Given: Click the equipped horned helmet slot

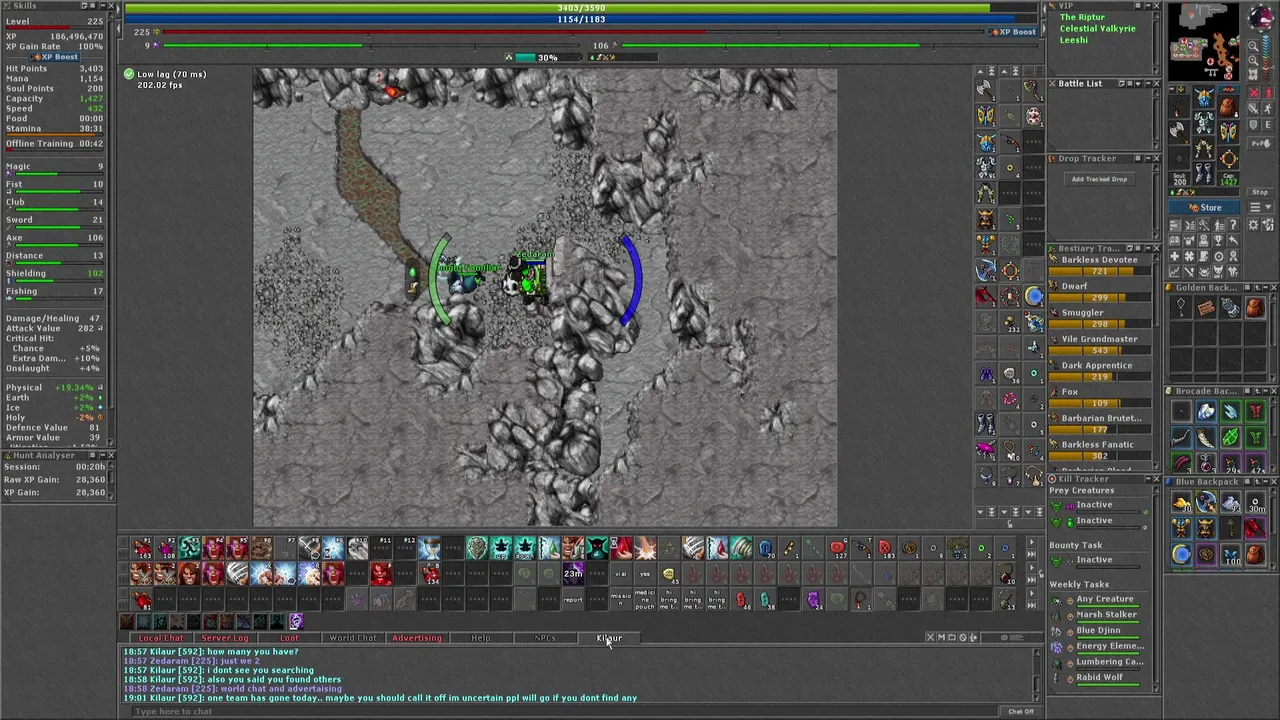Looking at the screenshot, I should [x=1203, y=97].
